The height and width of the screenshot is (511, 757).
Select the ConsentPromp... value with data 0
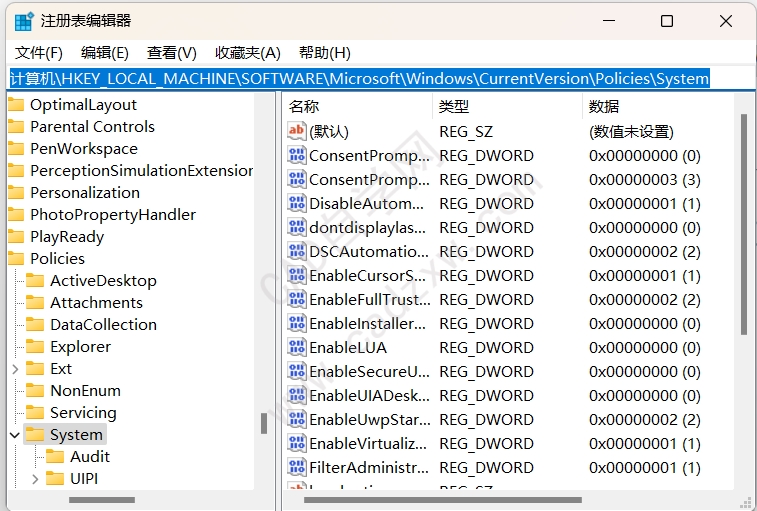pyautogui.click(x=369, y=156)
